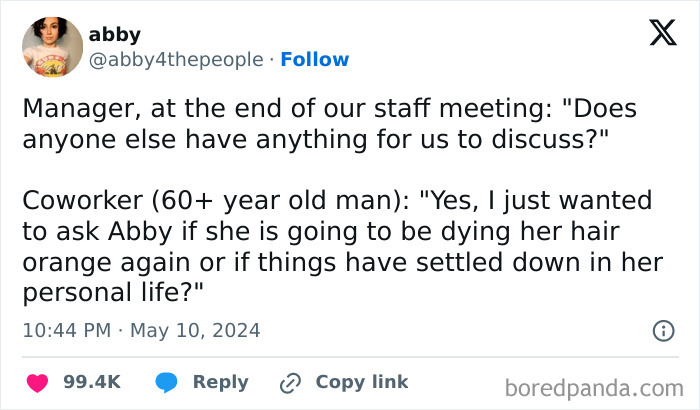This screenshot has width=700, height=410.
Task: Click the paragraph starting with Coworker
Action: [343, 246]
